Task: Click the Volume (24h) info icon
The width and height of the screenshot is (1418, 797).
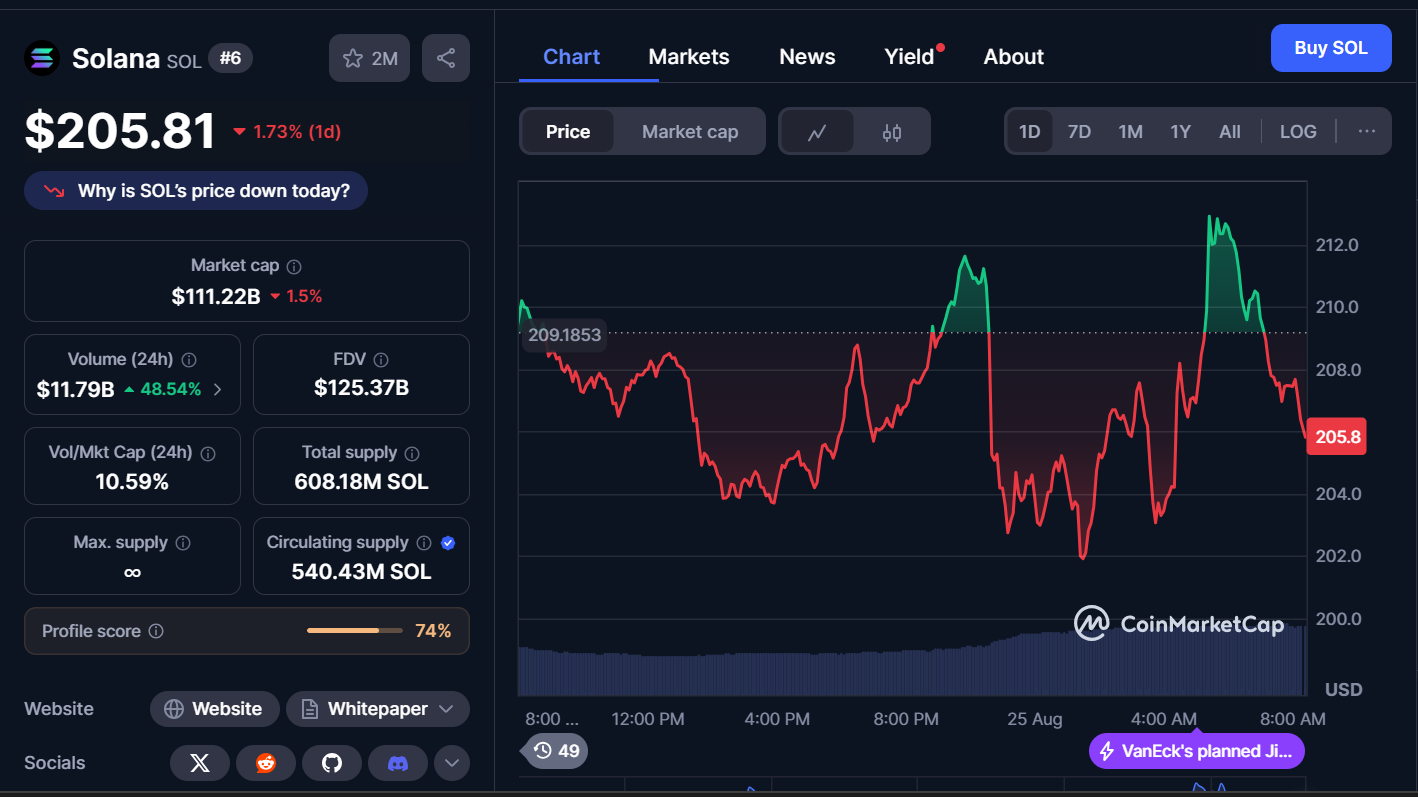Action: click(x=189, y=359)
